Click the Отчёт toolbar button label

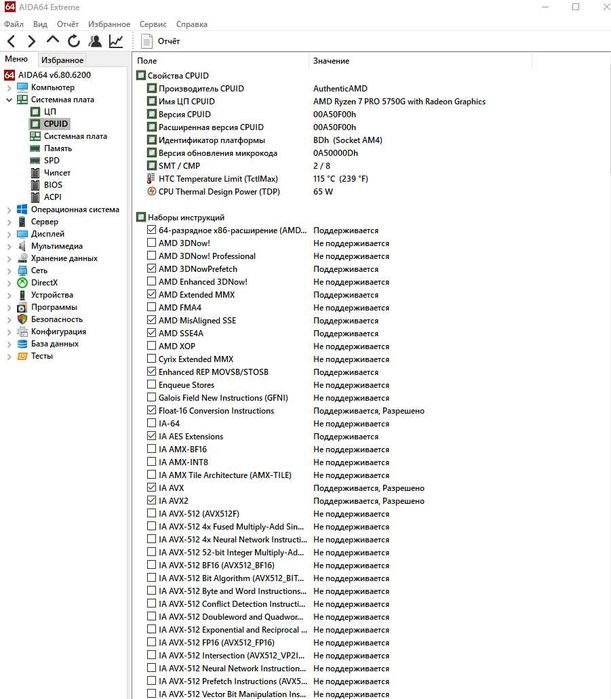169,41
